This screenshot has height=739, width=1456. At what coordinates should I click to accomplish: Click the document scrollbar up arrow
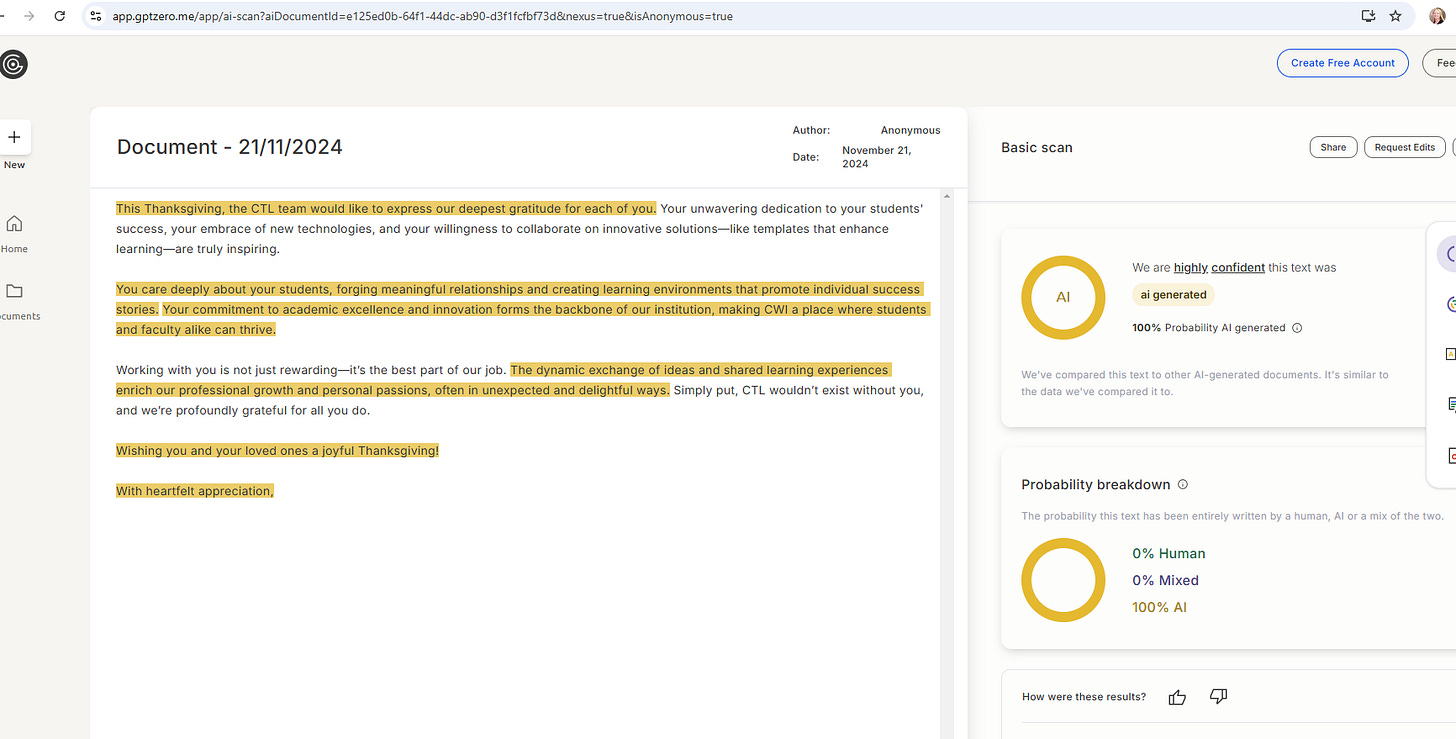(x=947, y=196)
